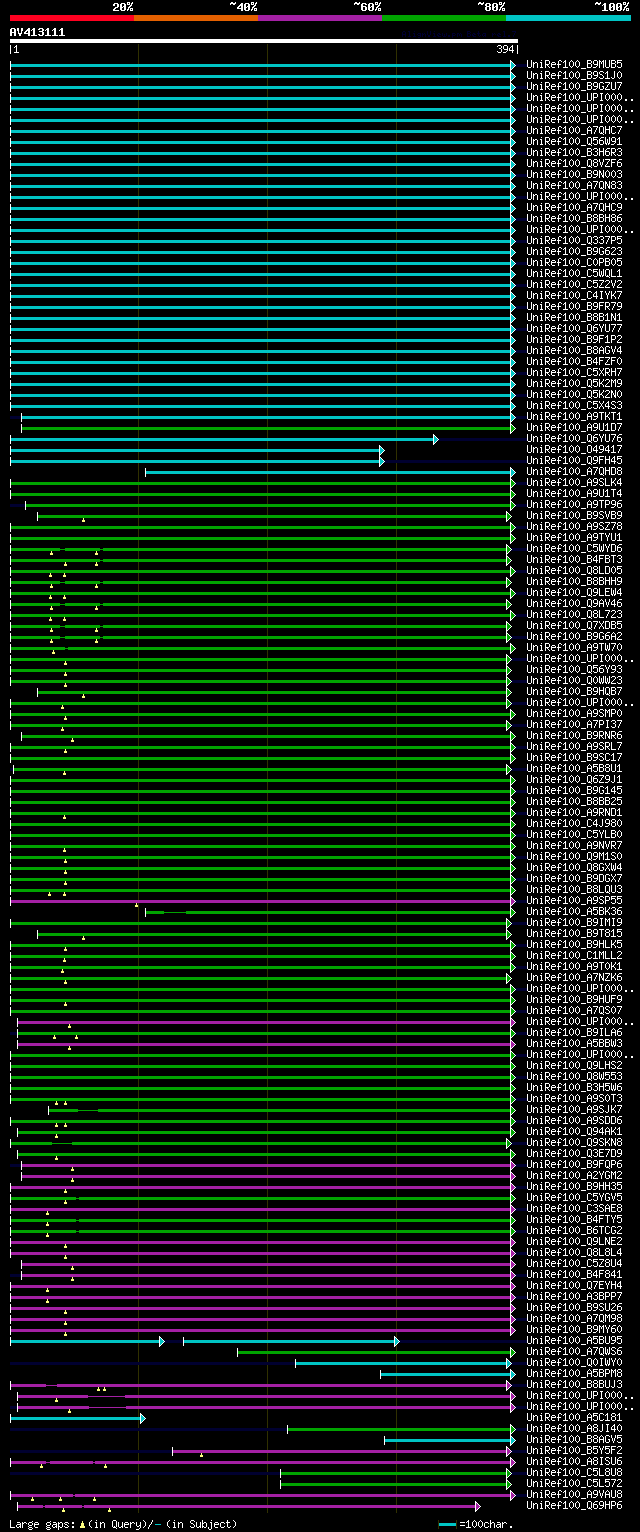
Task: Click the cyan =100char. scale bar
Action: pos(448,1524)
